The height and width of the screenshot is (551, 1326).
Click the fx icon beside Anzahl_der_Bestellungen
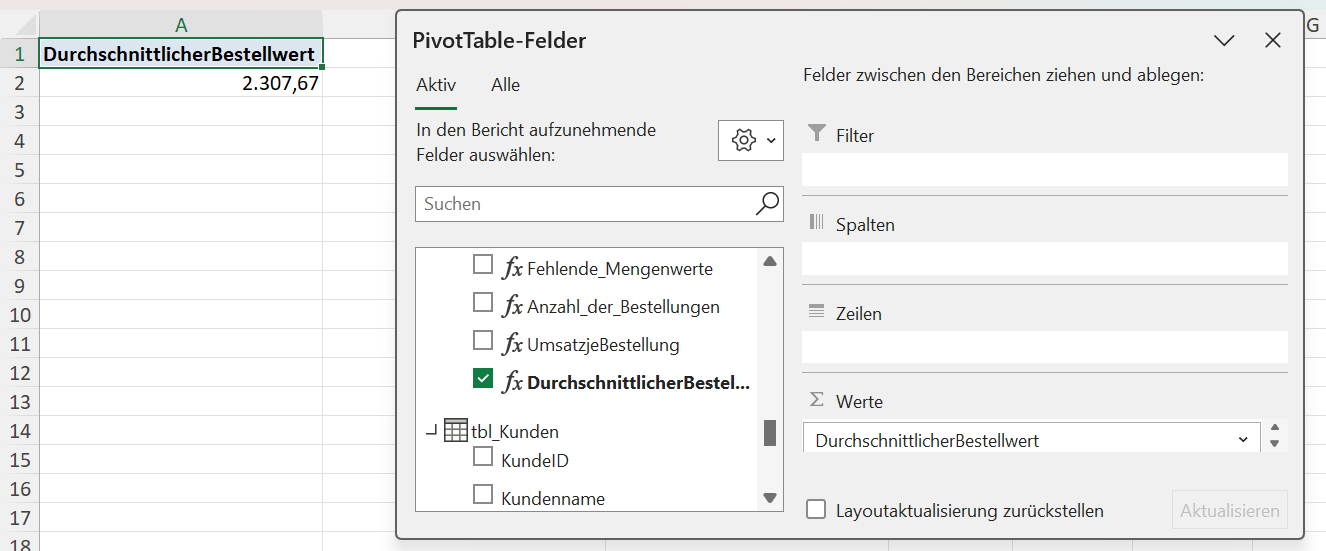[x=512, y=306]
